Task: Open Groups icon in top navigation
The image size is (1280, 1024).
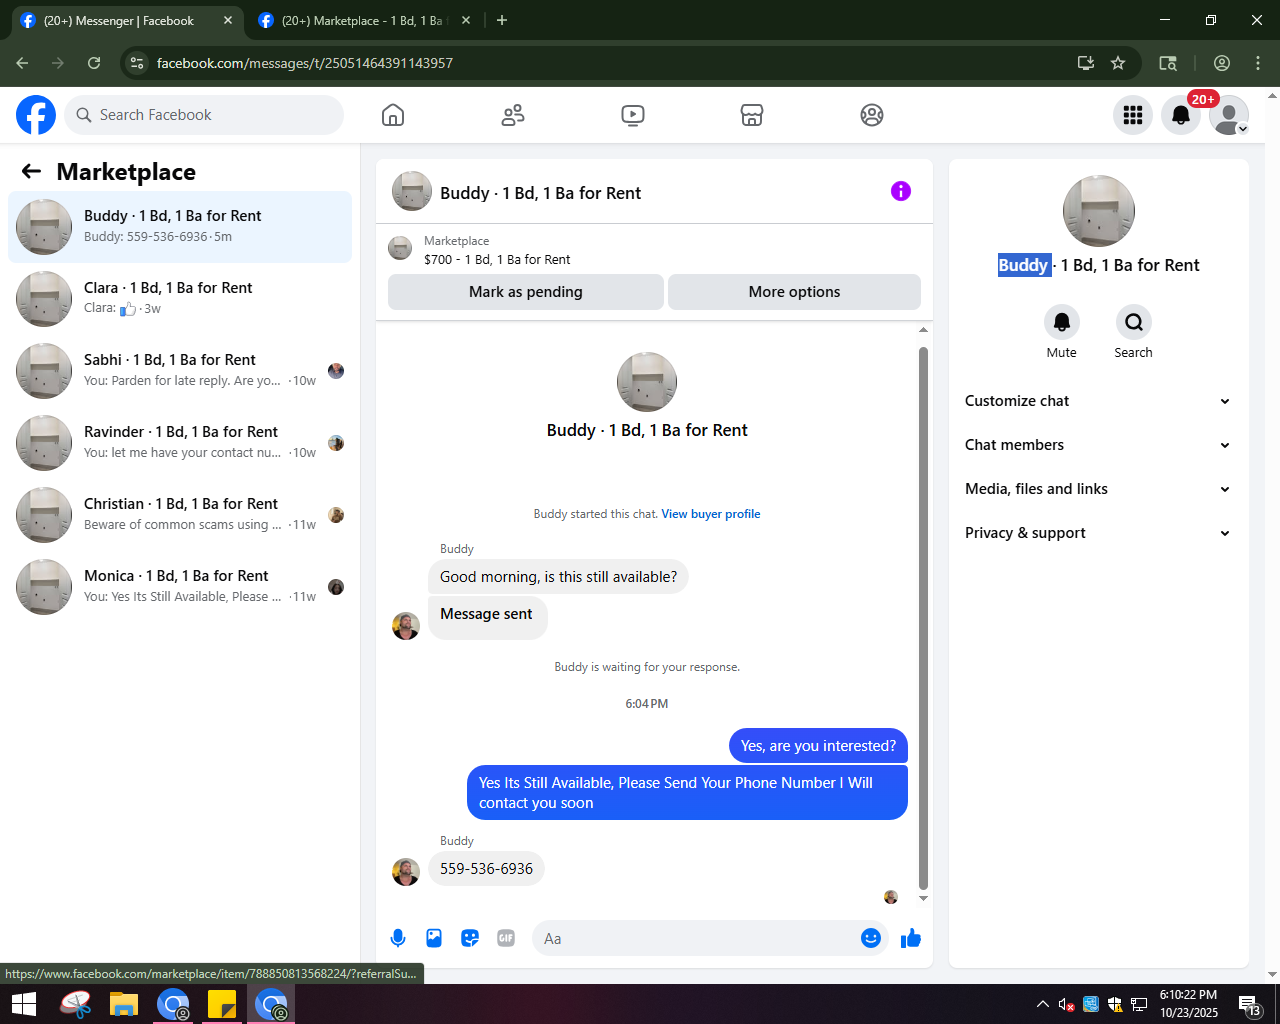Action: pyautogui.click(x=872, y=115)
